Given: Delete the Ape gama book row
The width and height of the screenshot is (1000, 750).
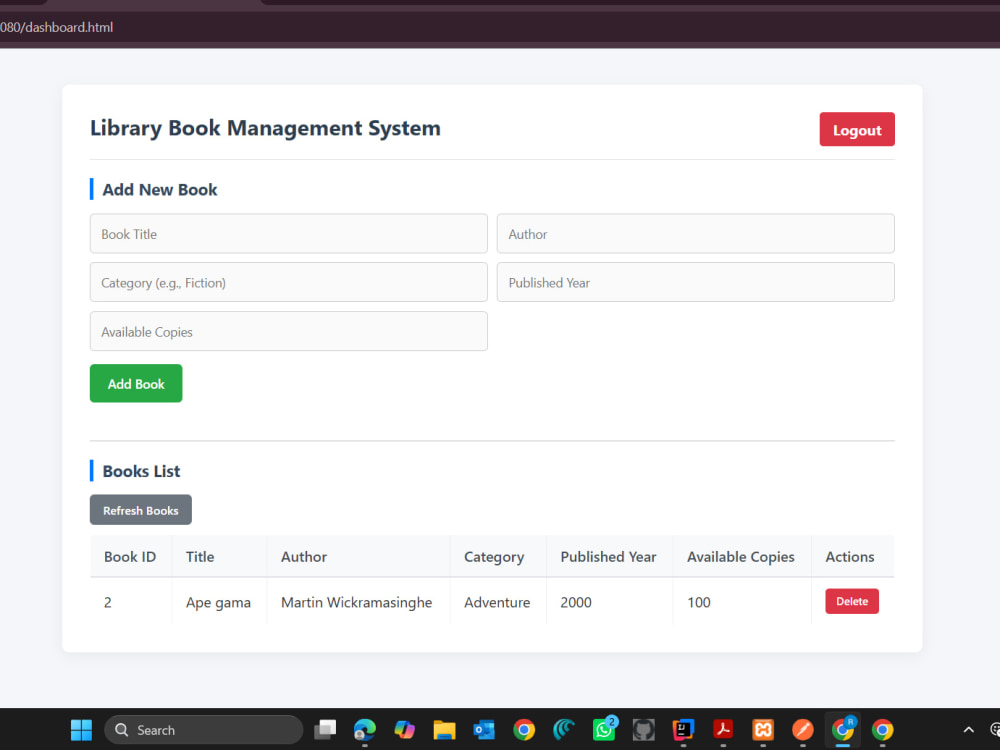Looking at the screenshot, I should click(852, 601).
